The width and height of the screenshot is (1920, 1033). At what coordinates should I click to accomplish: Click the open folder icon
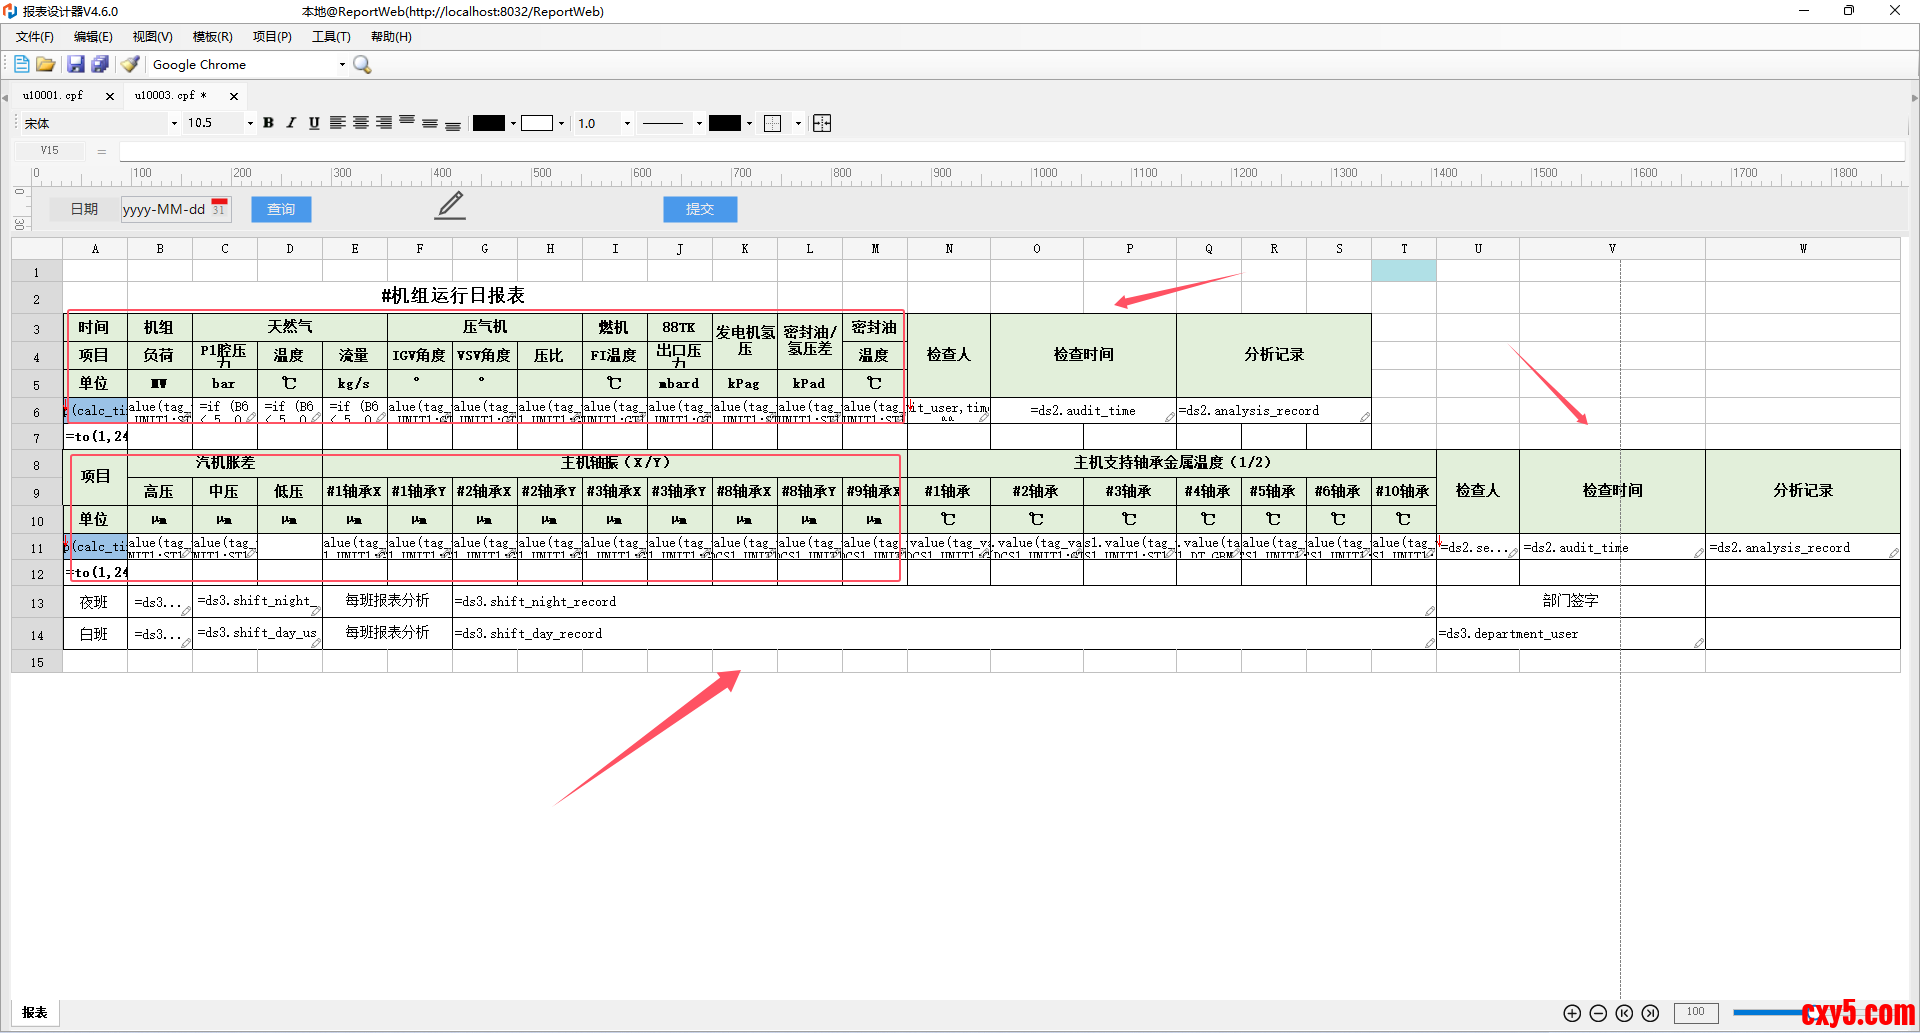pyautogui.click(x=46, y=64)
